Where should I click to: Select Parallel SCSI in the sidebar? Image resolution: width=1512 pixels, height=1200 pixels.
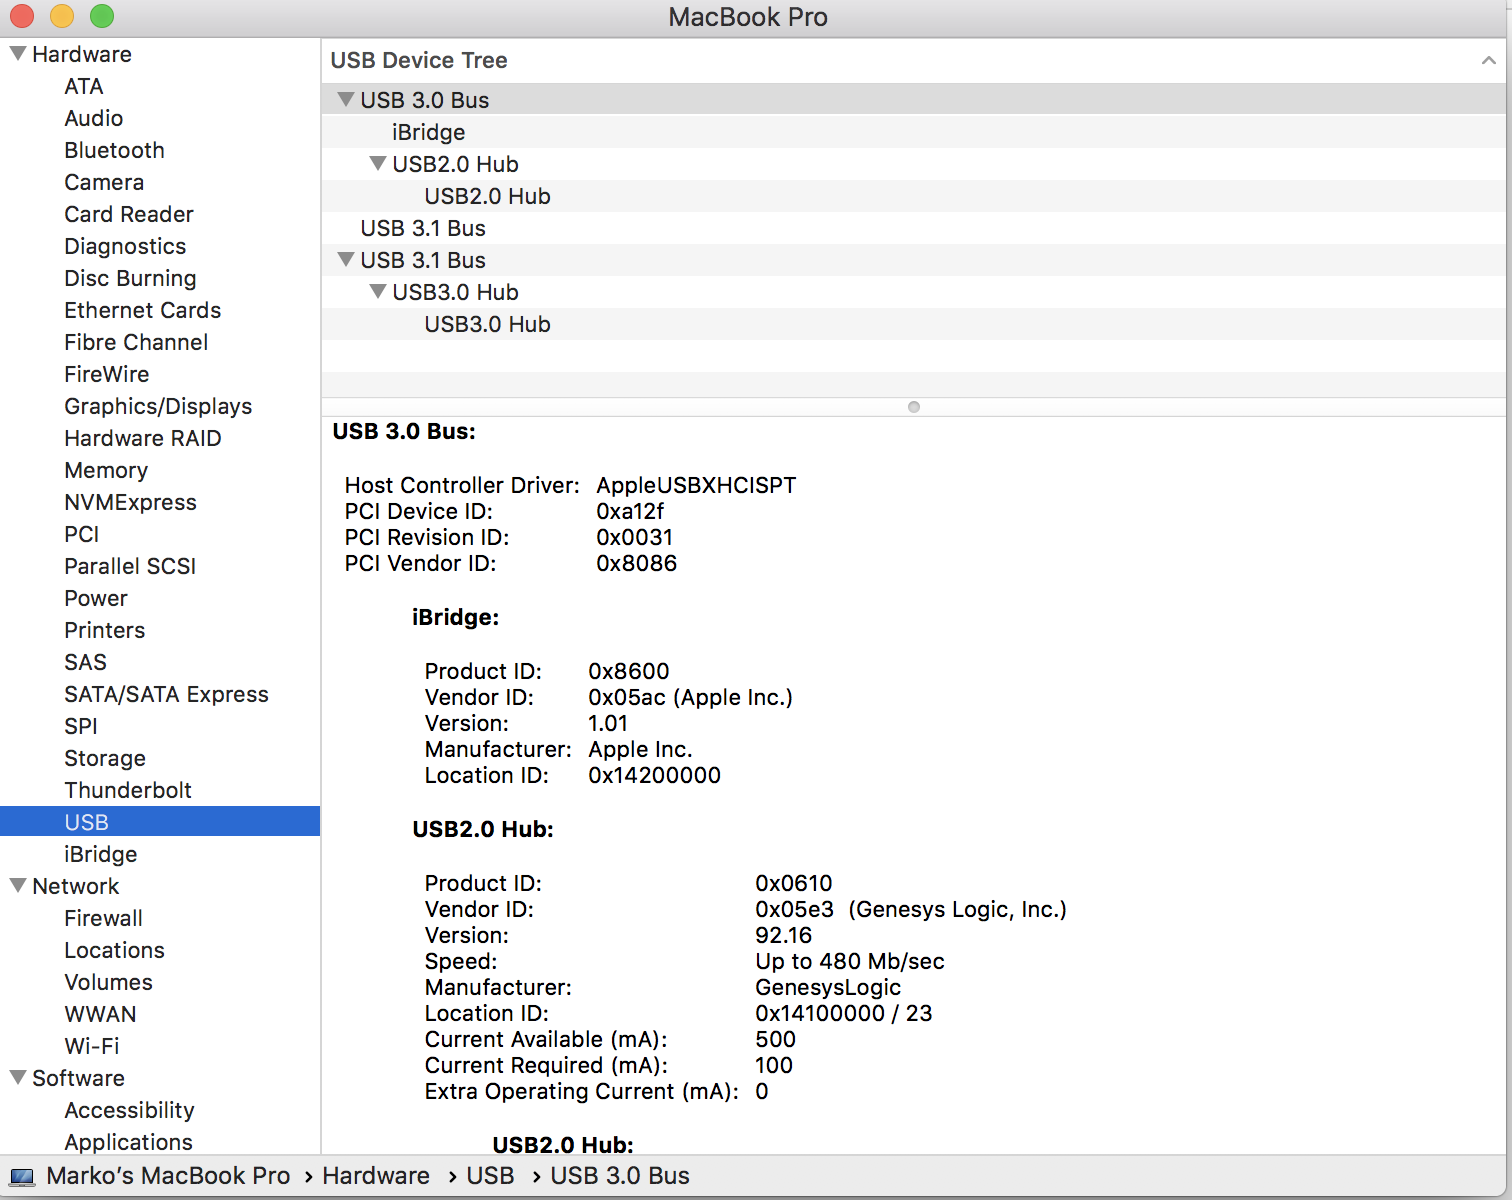click(x=130, y=566)
